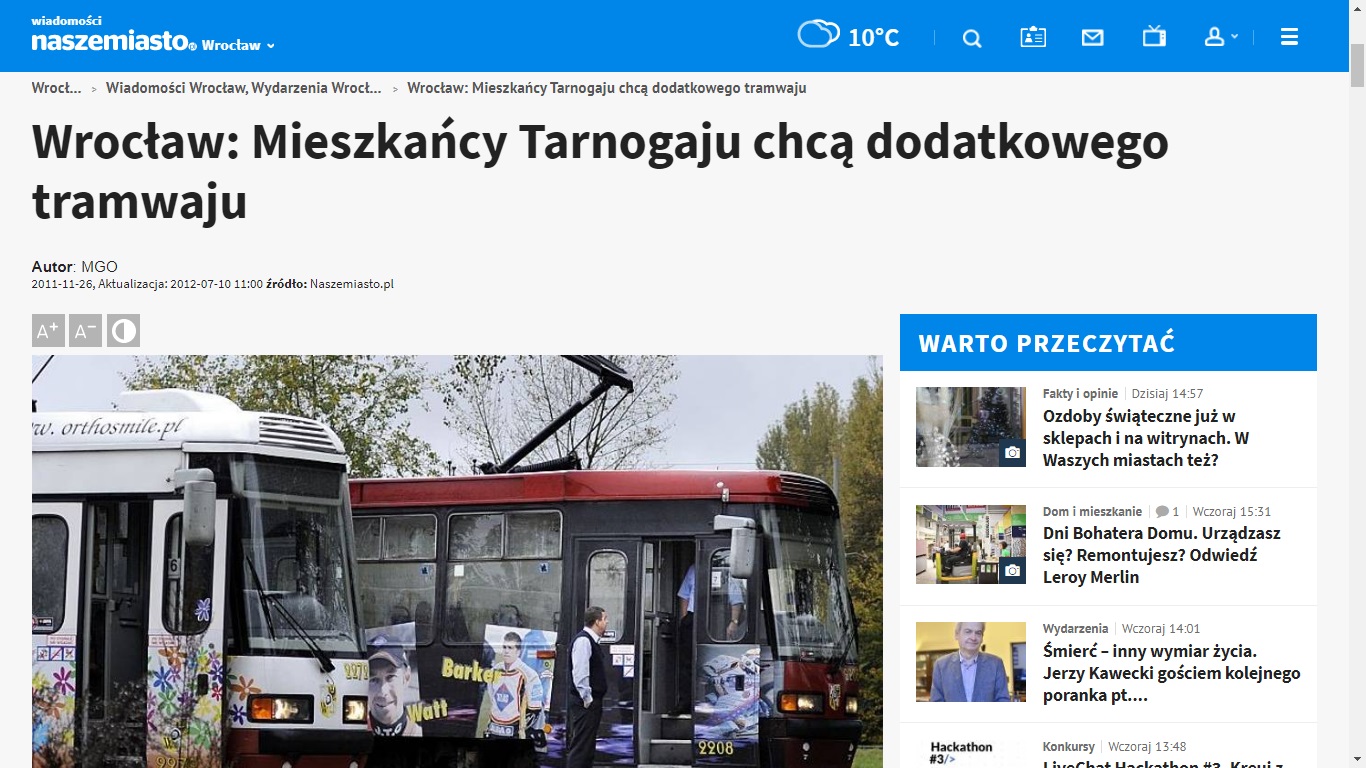Open the Konkursy category label
This screenshot has height=768, width=1366.
(1069, 747)
